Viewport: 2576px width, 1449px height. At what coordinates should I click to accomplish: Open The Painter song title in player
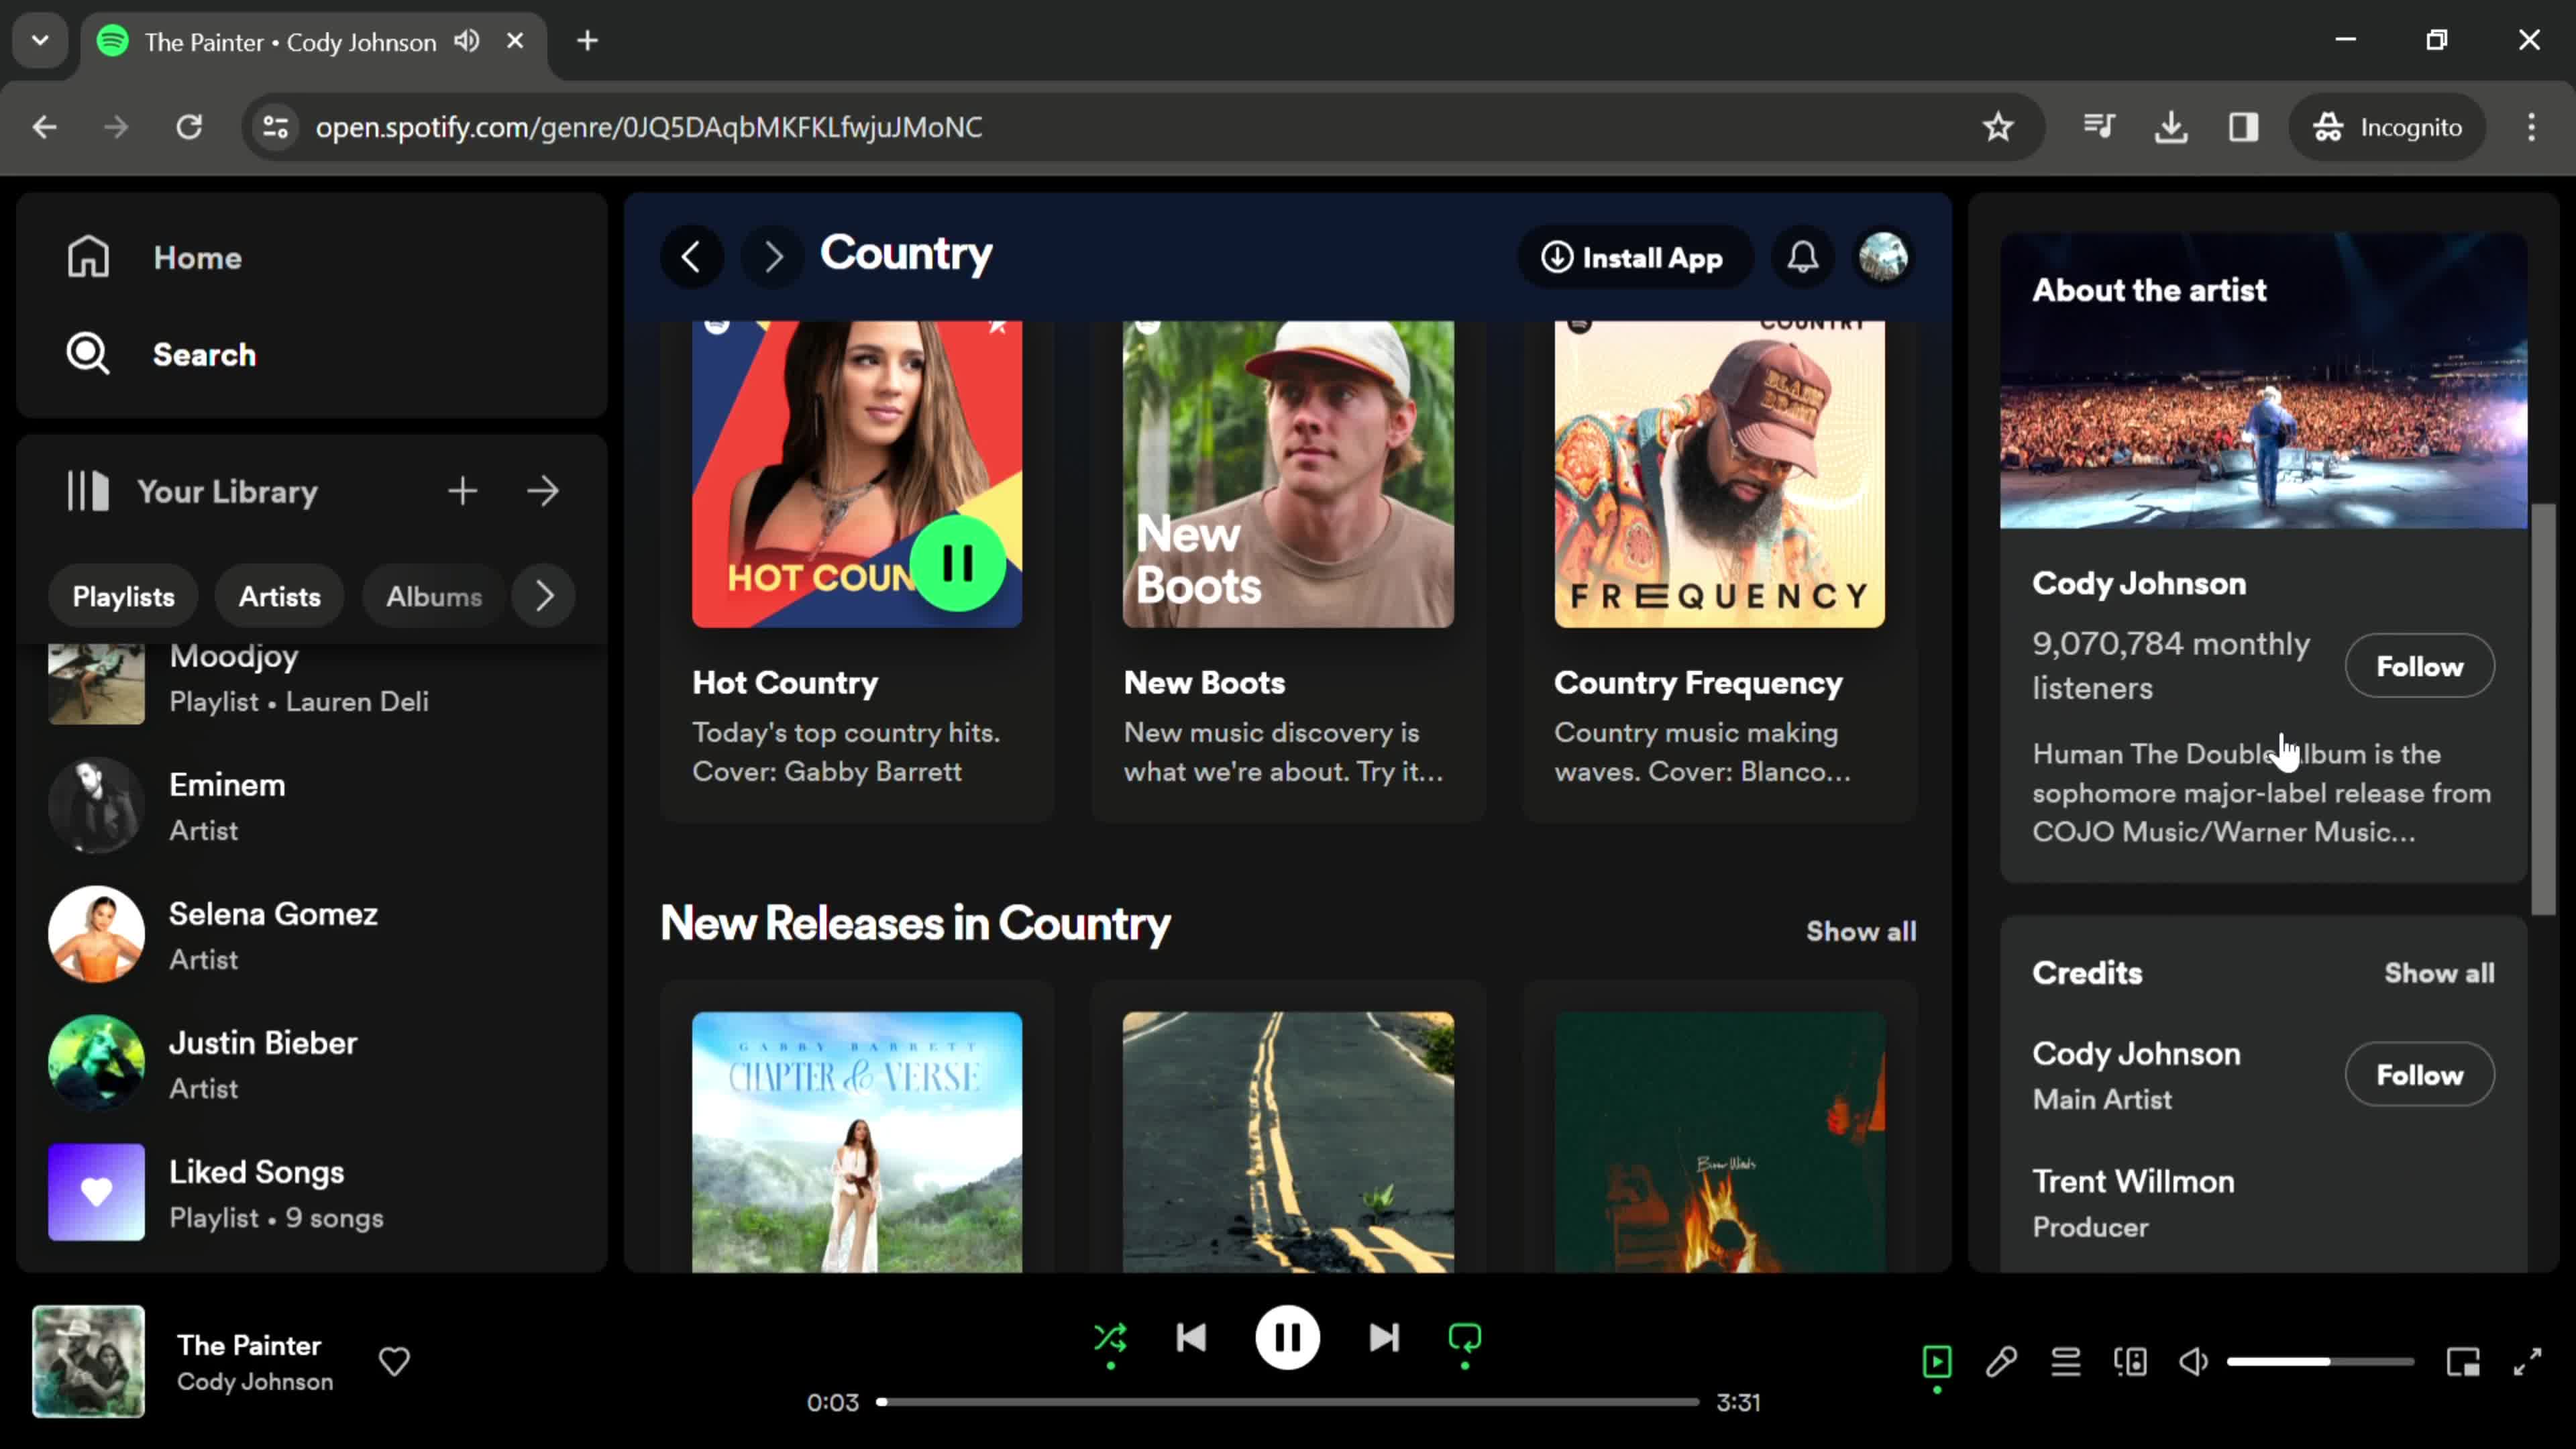click(x=249, y=1345)
